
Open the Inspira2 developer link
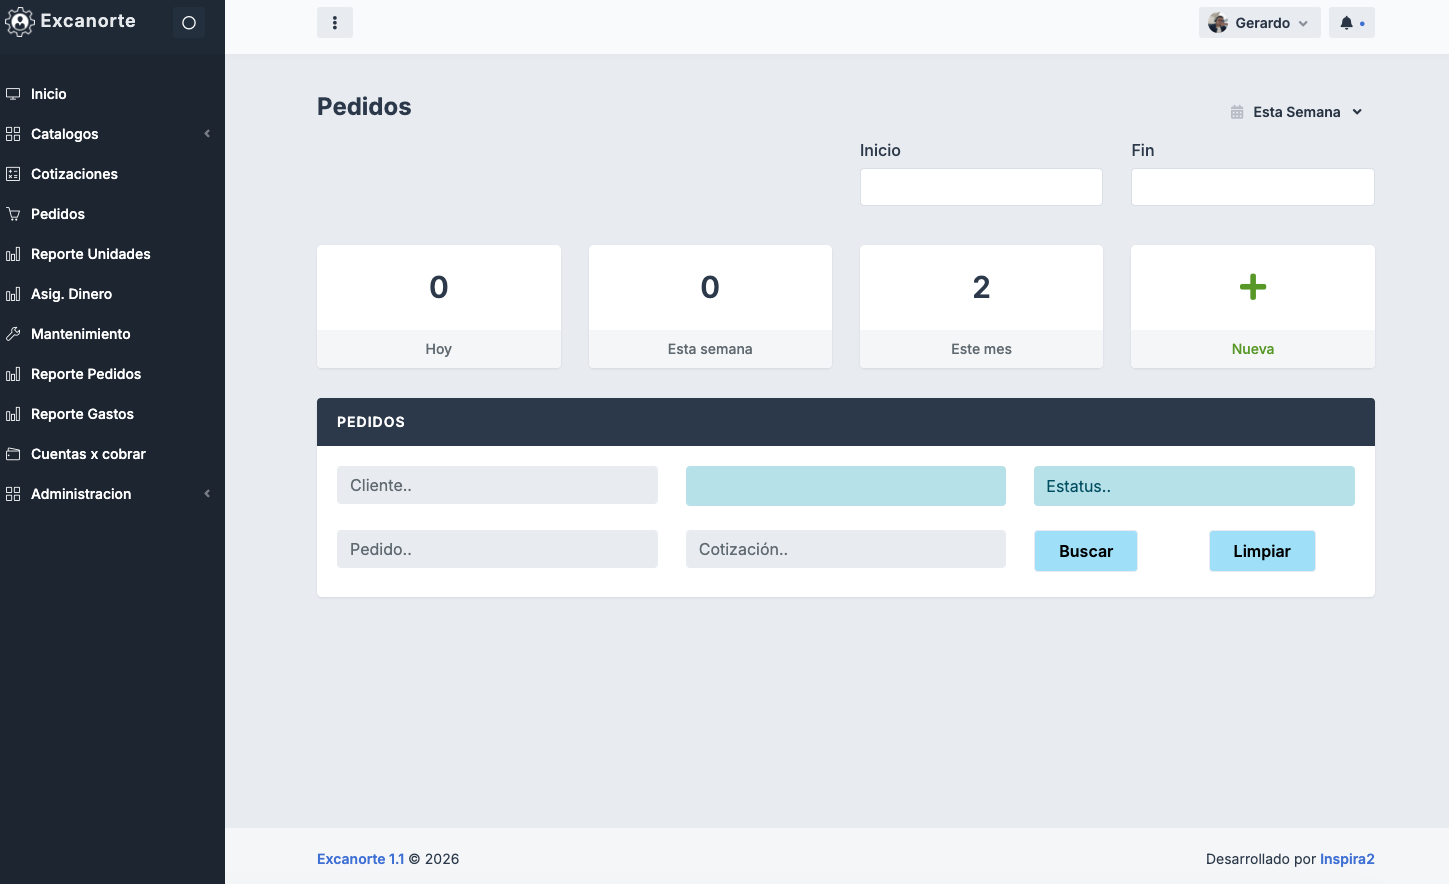pyautogui.click(x=1347, y=859)
